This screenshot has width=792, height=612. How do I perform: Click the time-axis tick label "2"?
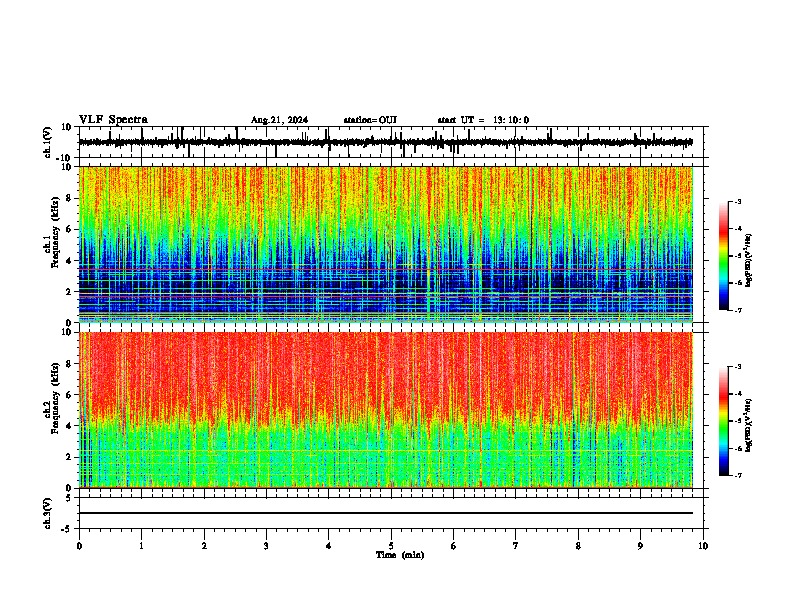click(204, 545)
